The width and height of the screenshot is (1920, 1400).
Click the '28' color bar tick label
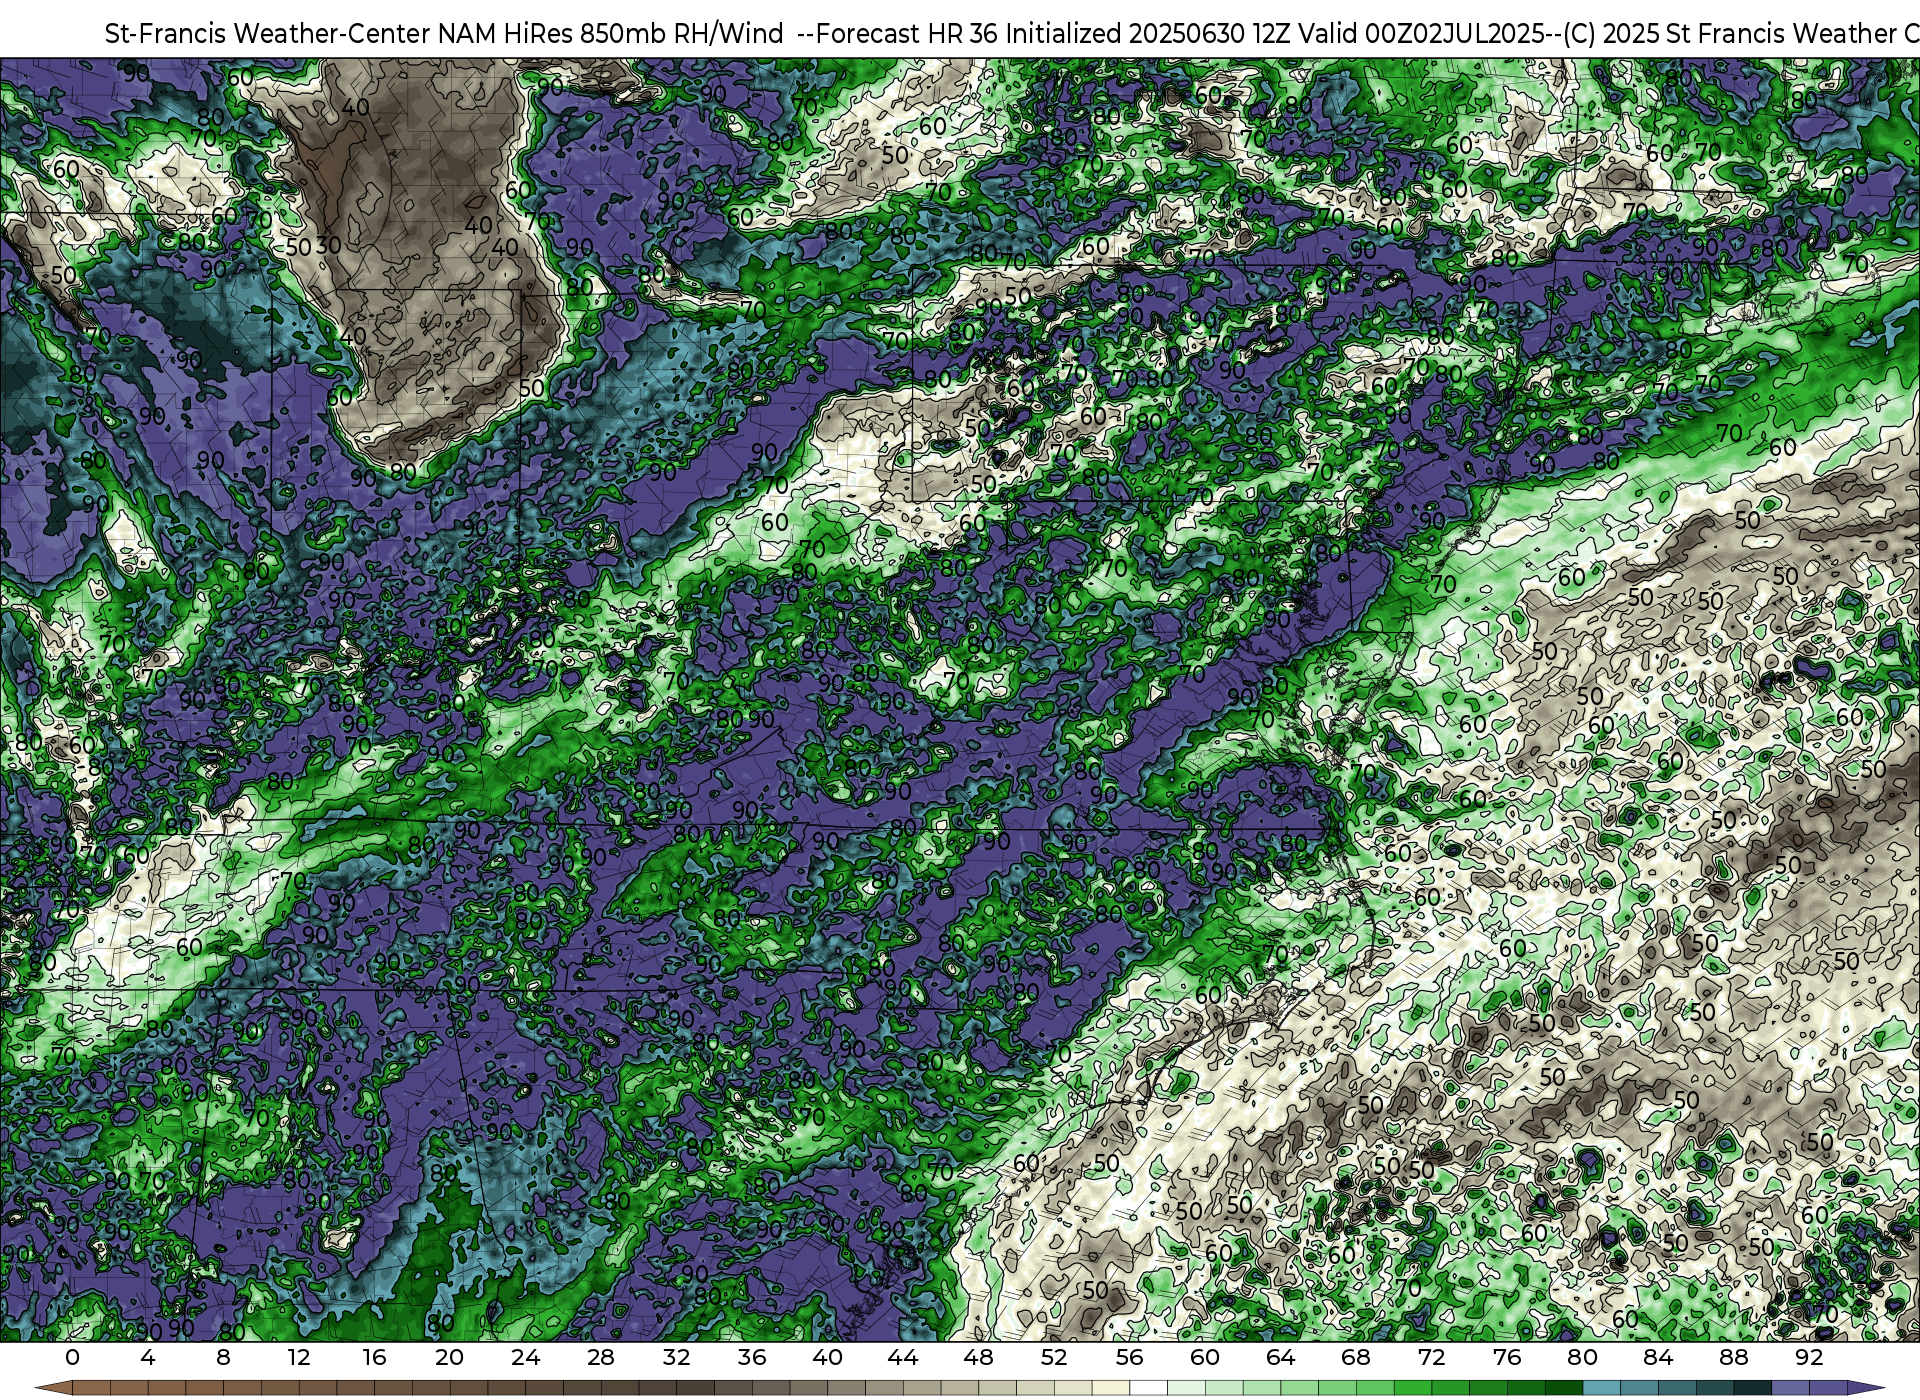click(x=601, y=1357)
